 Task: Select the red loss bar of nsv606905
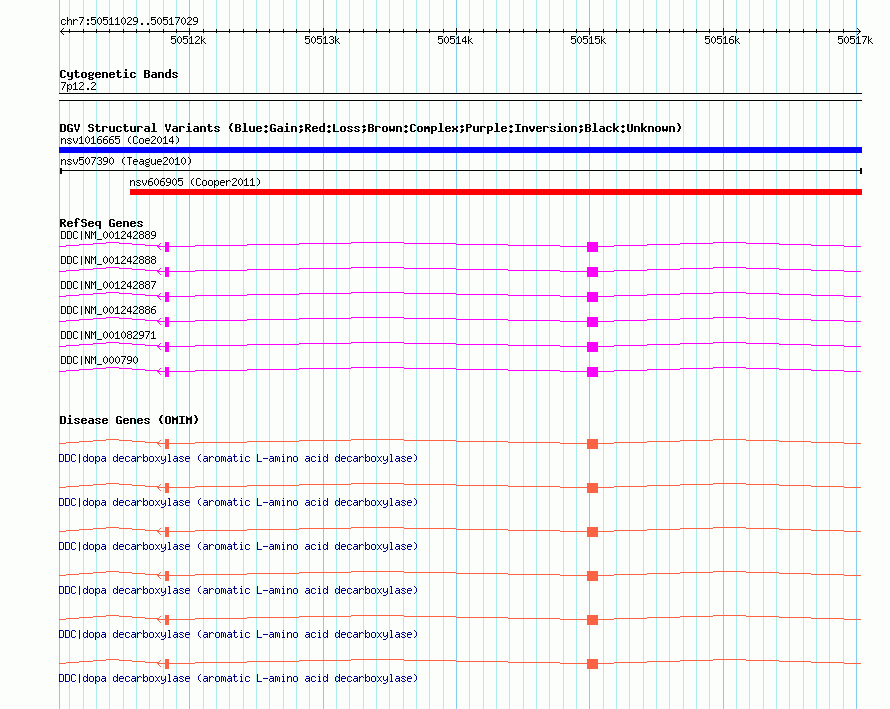click(x=496, y=192)
